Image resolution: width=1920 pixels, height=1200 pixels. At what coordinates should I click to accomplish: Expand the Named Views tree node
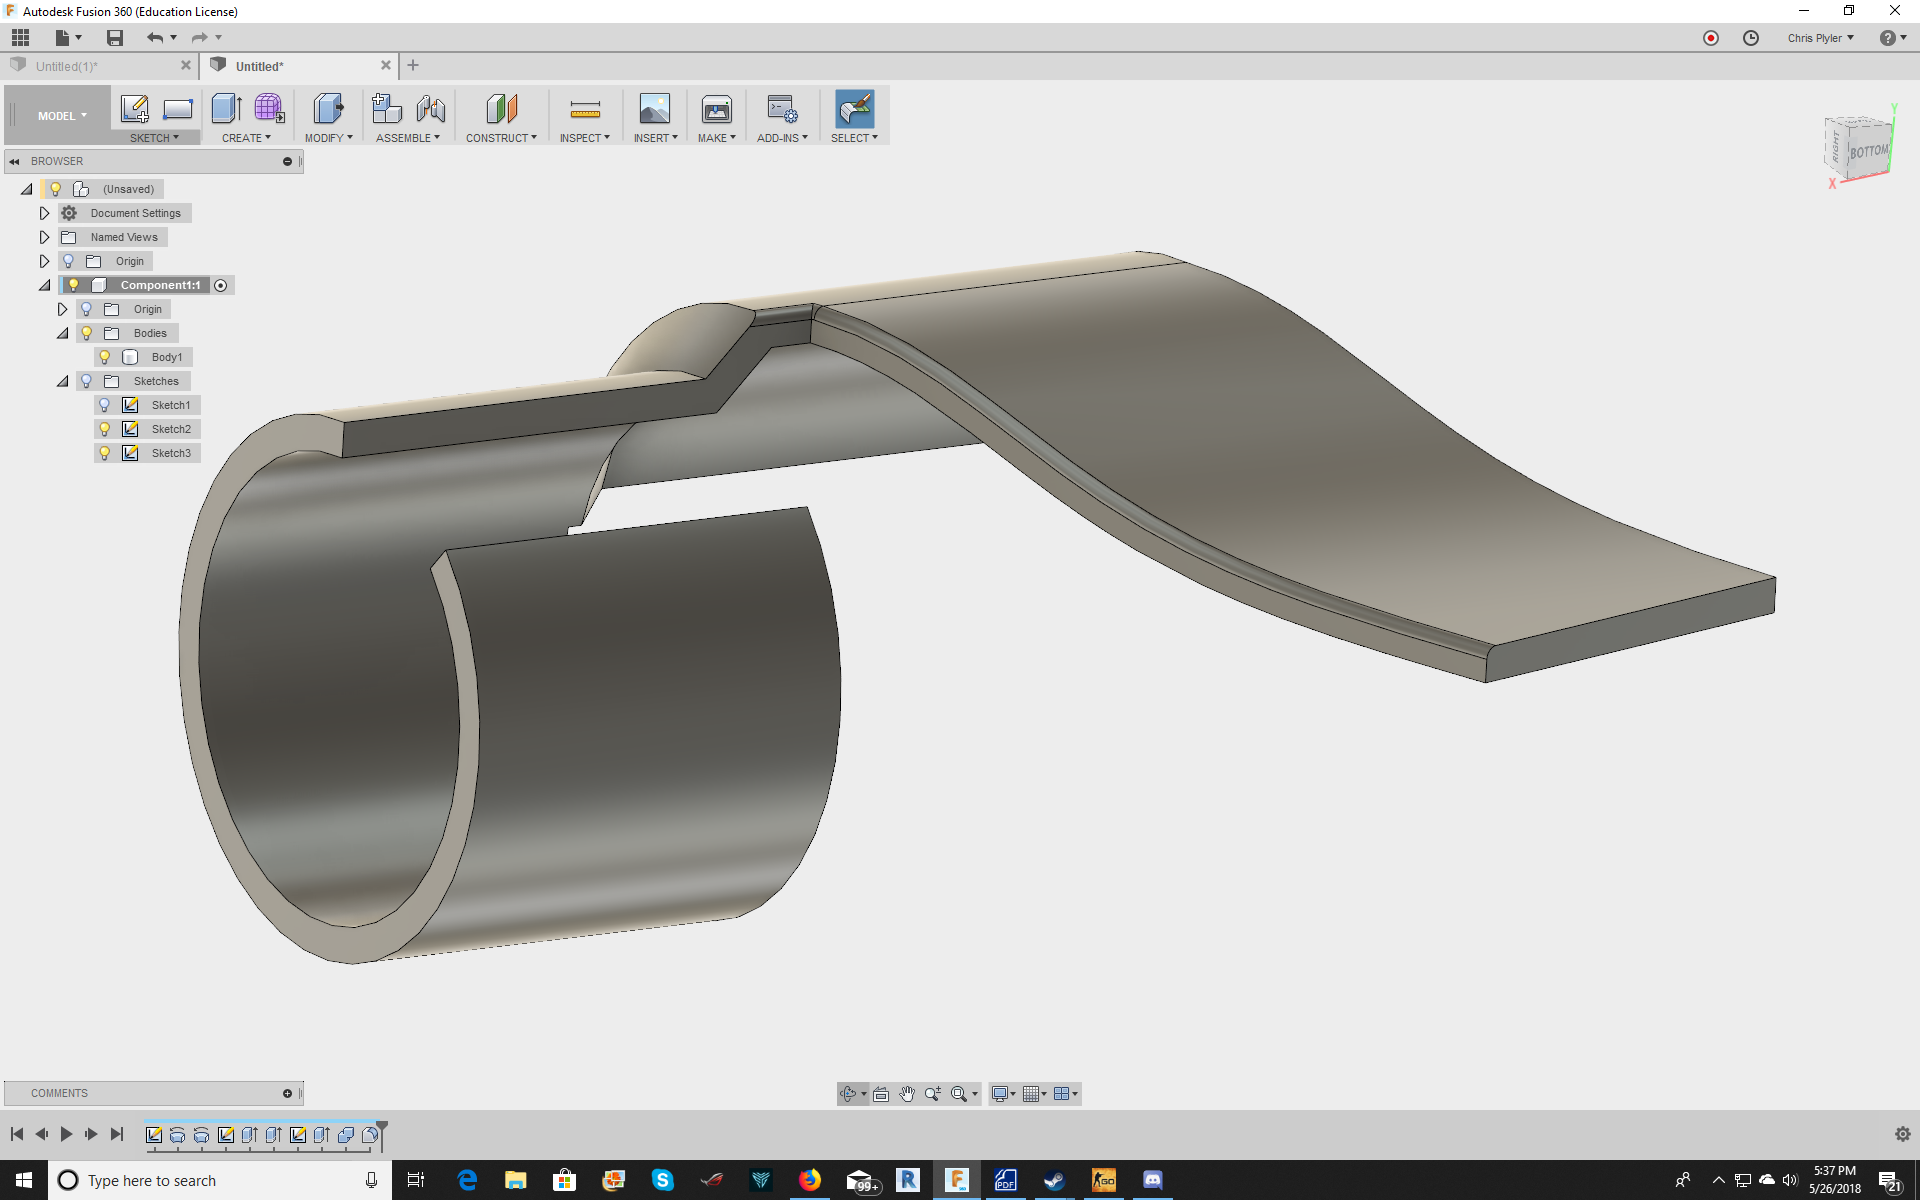(x=44, y=237)
